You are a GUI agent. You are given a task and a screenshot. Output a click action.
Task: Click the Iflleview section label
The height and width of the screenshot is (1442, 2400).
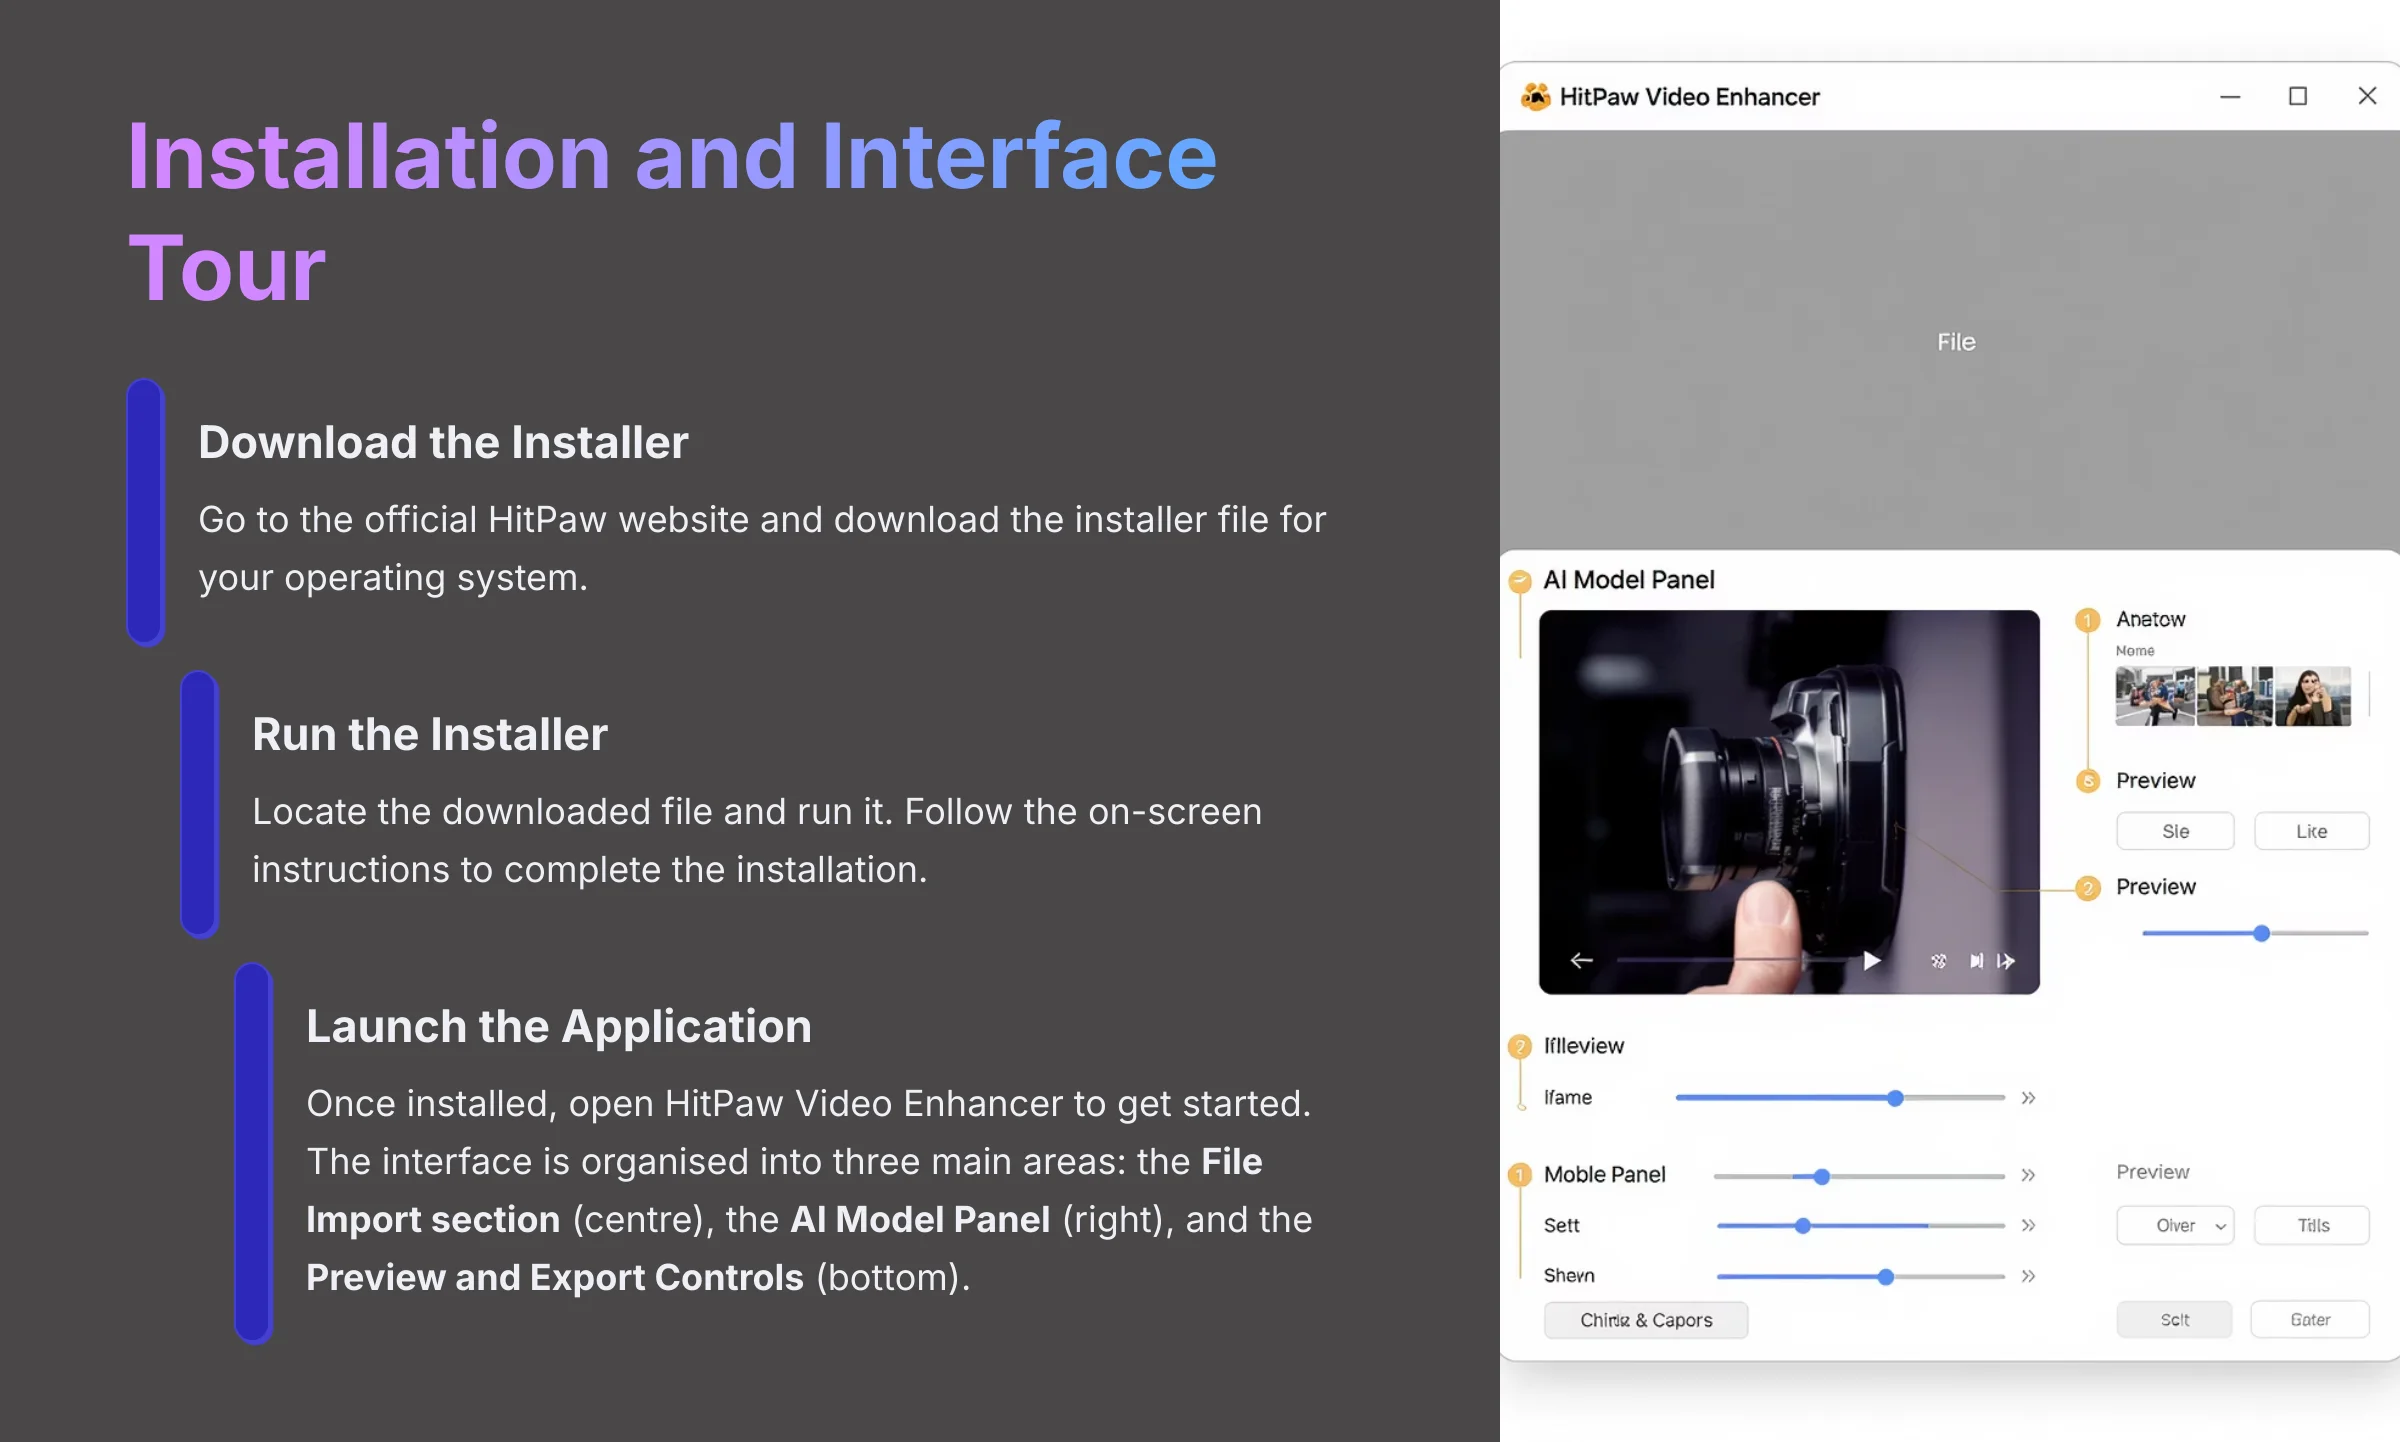pyautogui.click(x=1584, y=1046)
